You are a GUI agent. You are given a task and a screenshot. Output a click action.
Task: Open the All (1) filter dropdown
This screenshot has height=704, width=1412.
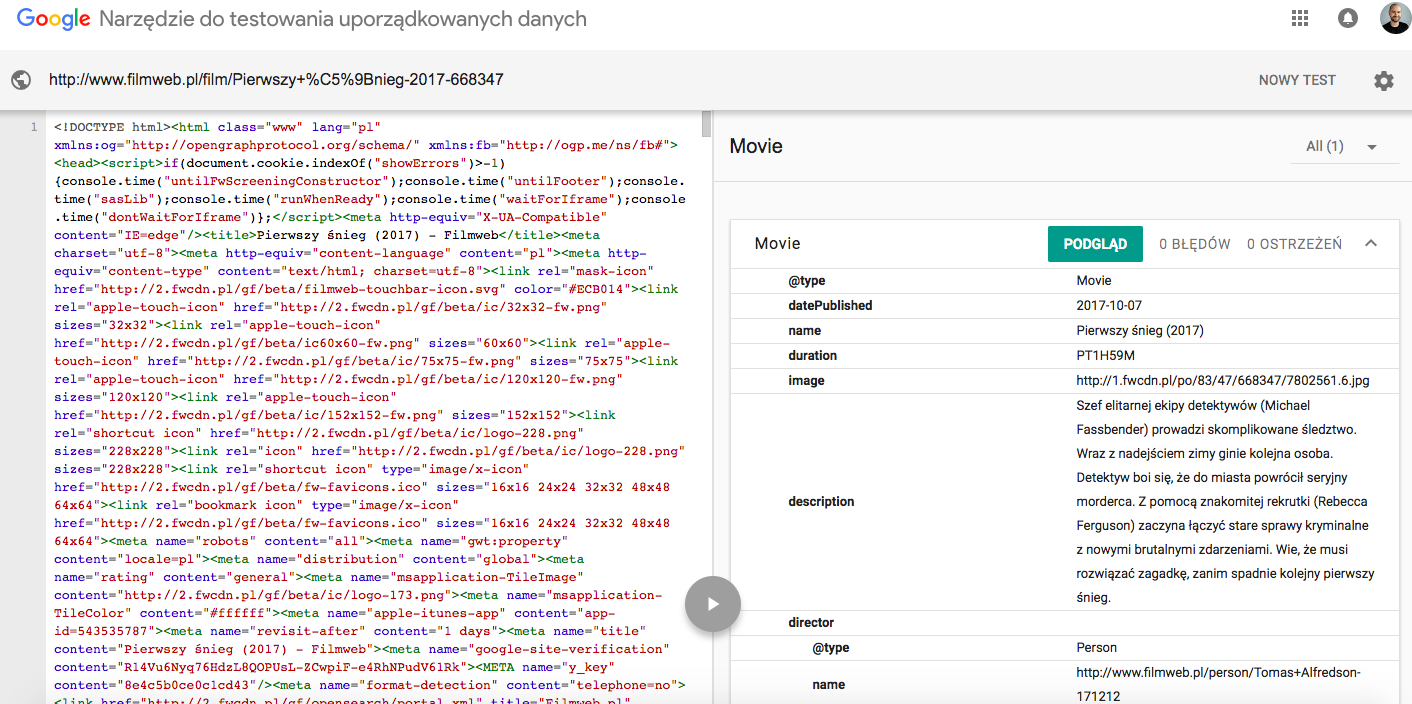point(1345,147)
